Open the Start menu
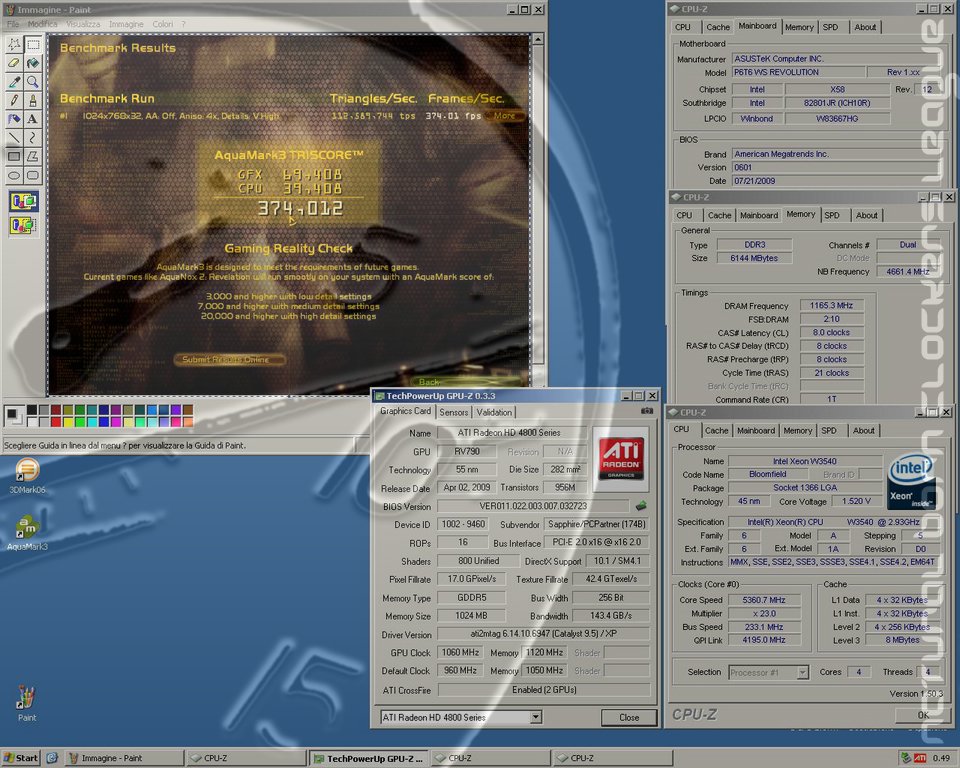Image resolution: width=960 pixels, height=768 pixels. tap(21, 758)
